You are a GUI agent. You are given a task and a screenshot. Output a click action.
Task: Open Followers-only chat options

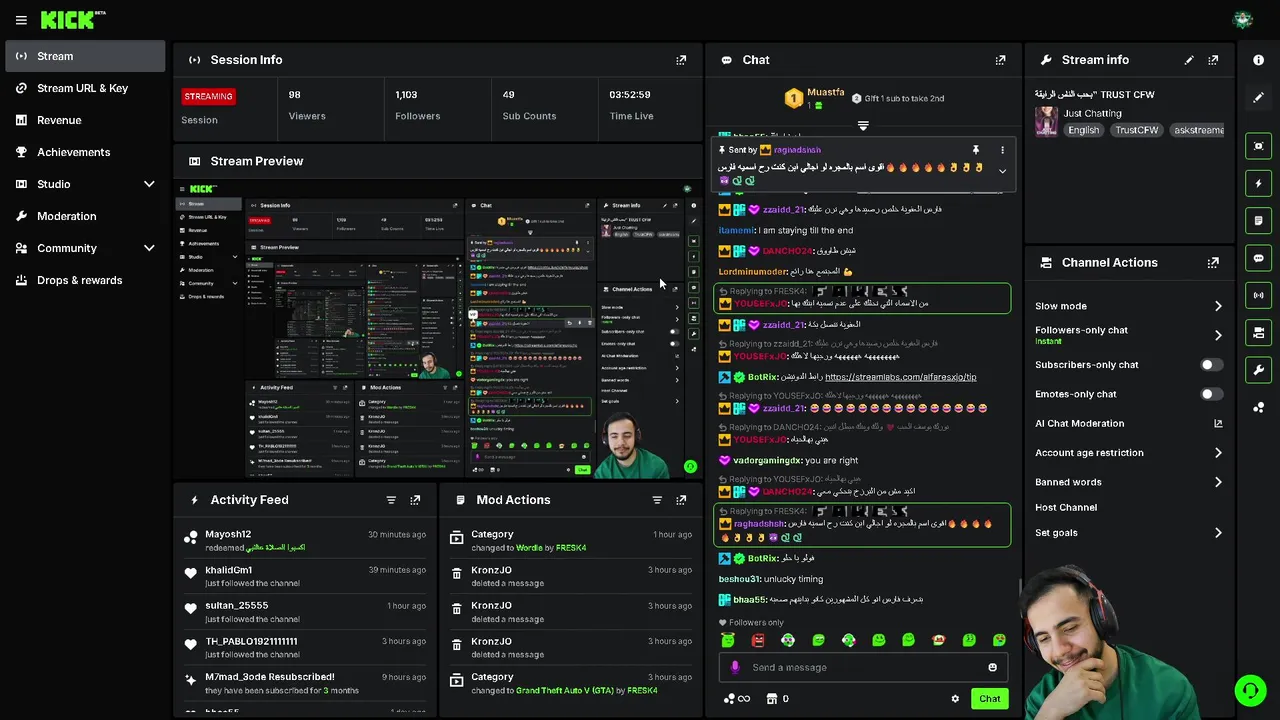(1129, 335)
